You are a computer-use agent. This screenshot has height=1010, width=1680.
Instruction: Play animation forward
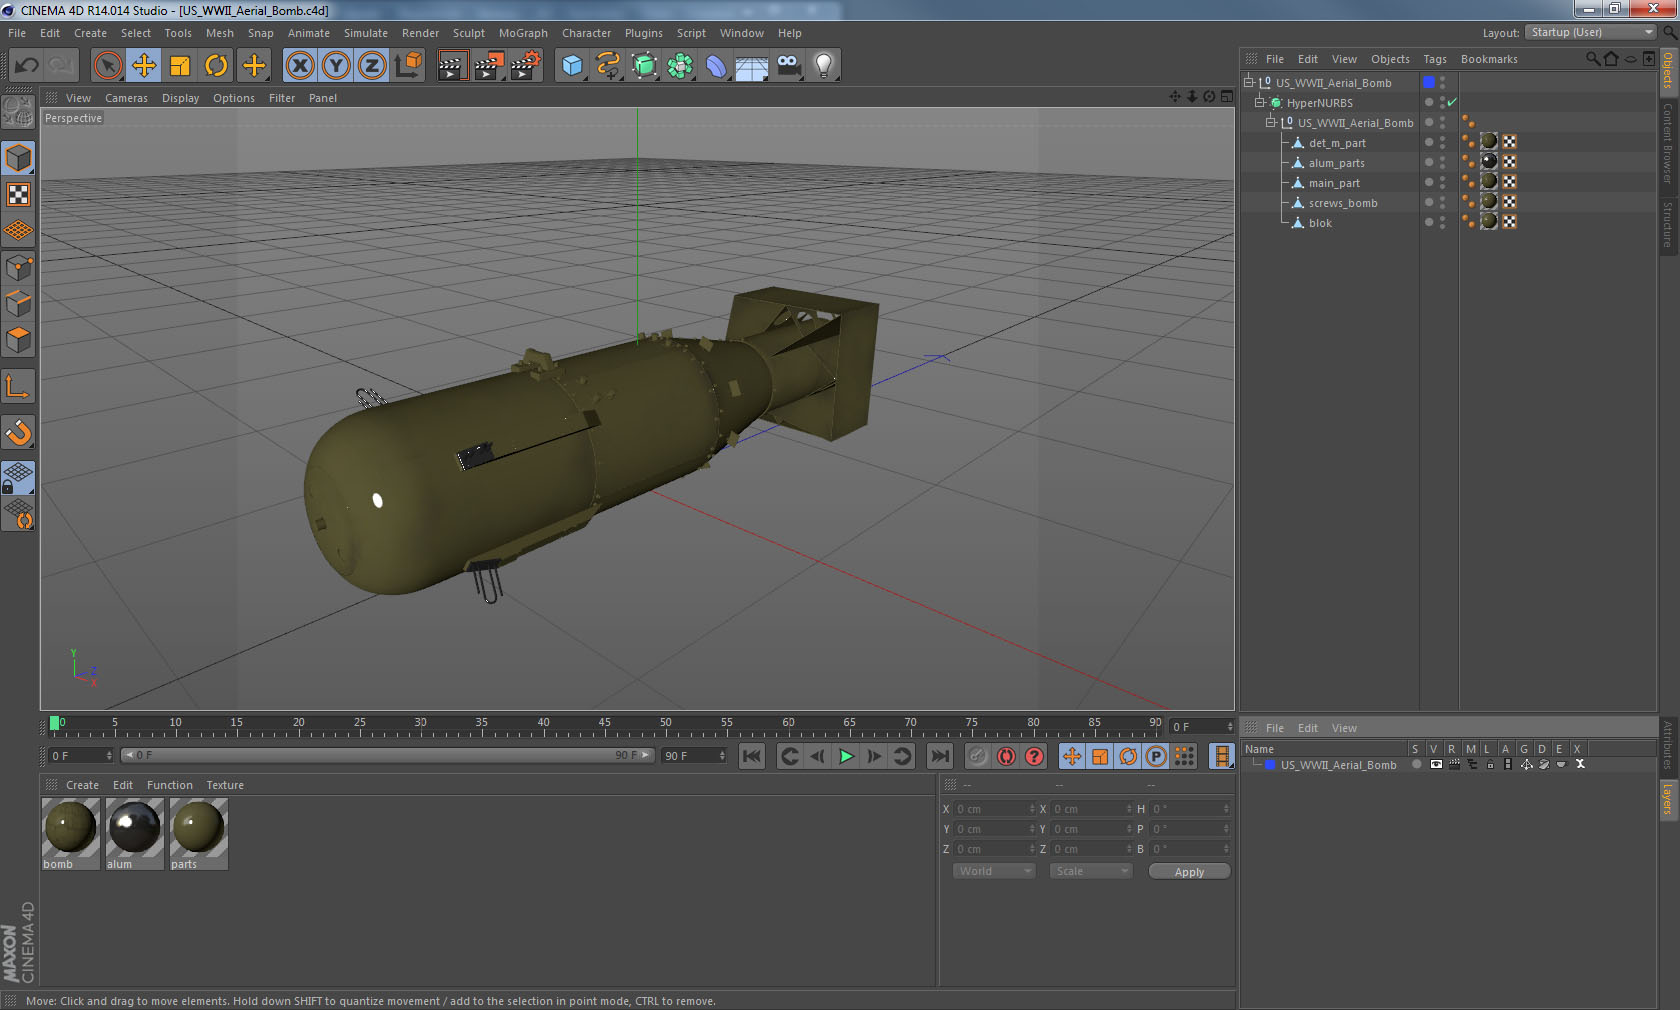(x=846, y=756)
